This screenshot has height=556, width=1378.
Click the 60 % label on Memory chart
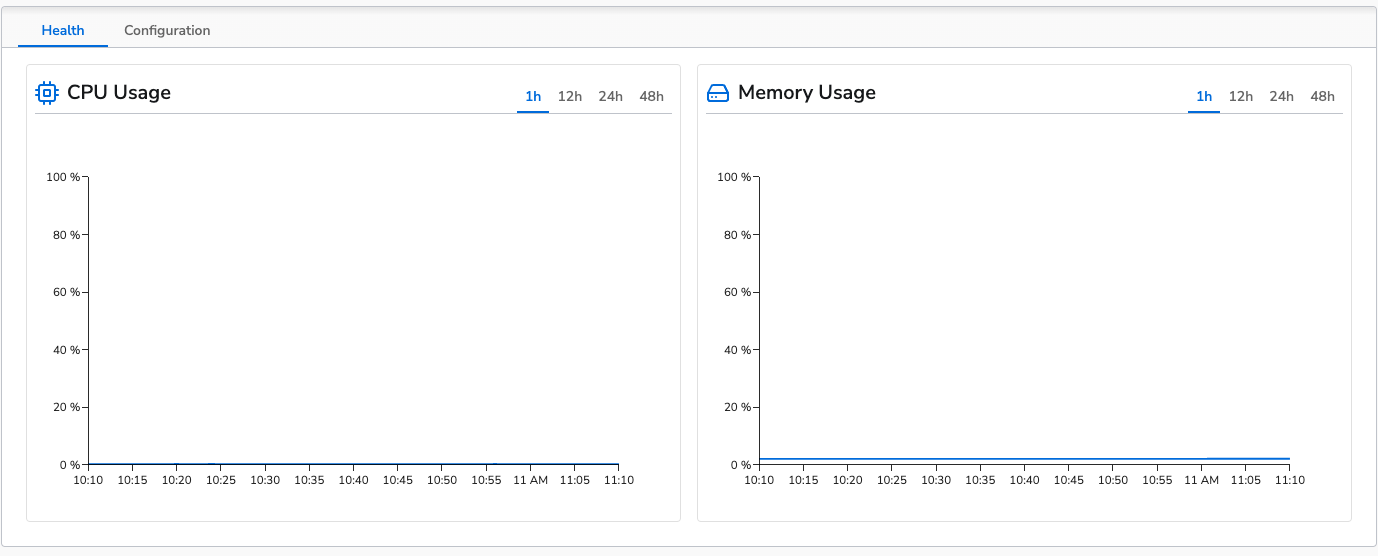click(737, 292)
